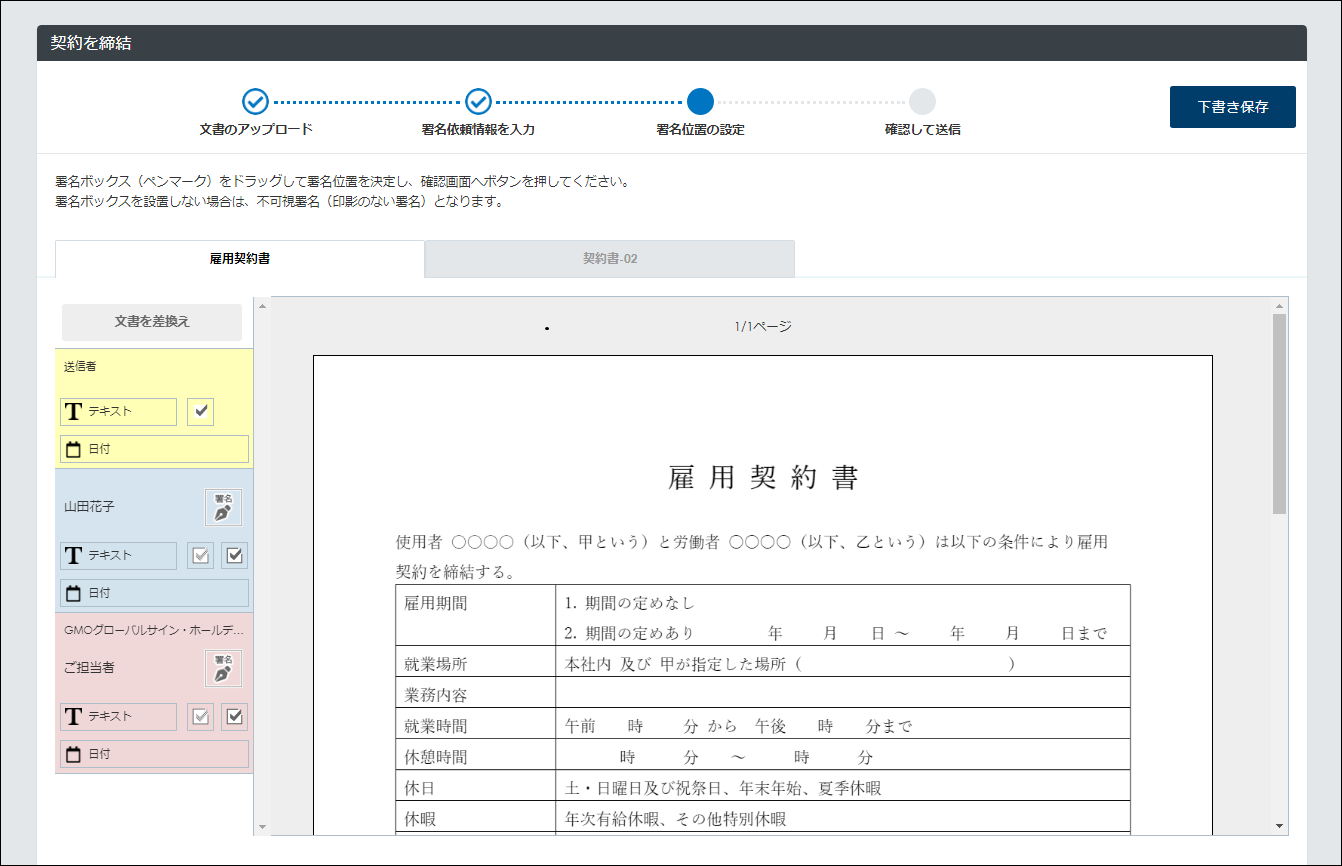Image resolution: width=1342 pixels, height=866 pixels.
Task: Select the dark checkbox field for 山田花子
Action: click(x=235, y=555)
